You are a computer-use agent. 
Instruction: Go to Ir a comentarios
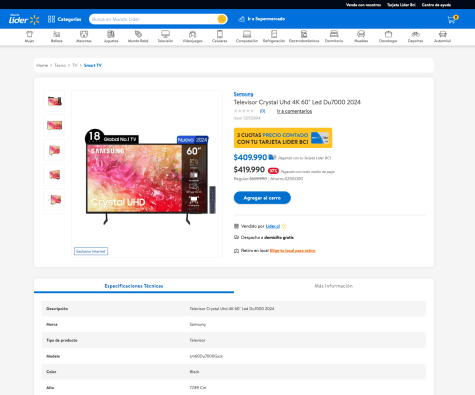click(x=294, y=111)
